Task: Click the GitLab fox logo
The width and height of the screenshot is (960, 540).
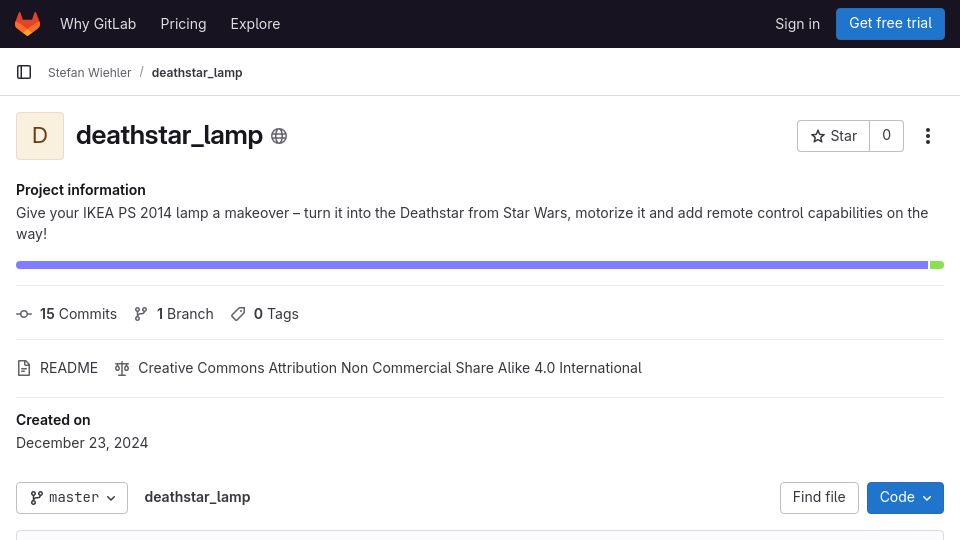Action: [x=28, y=24]
